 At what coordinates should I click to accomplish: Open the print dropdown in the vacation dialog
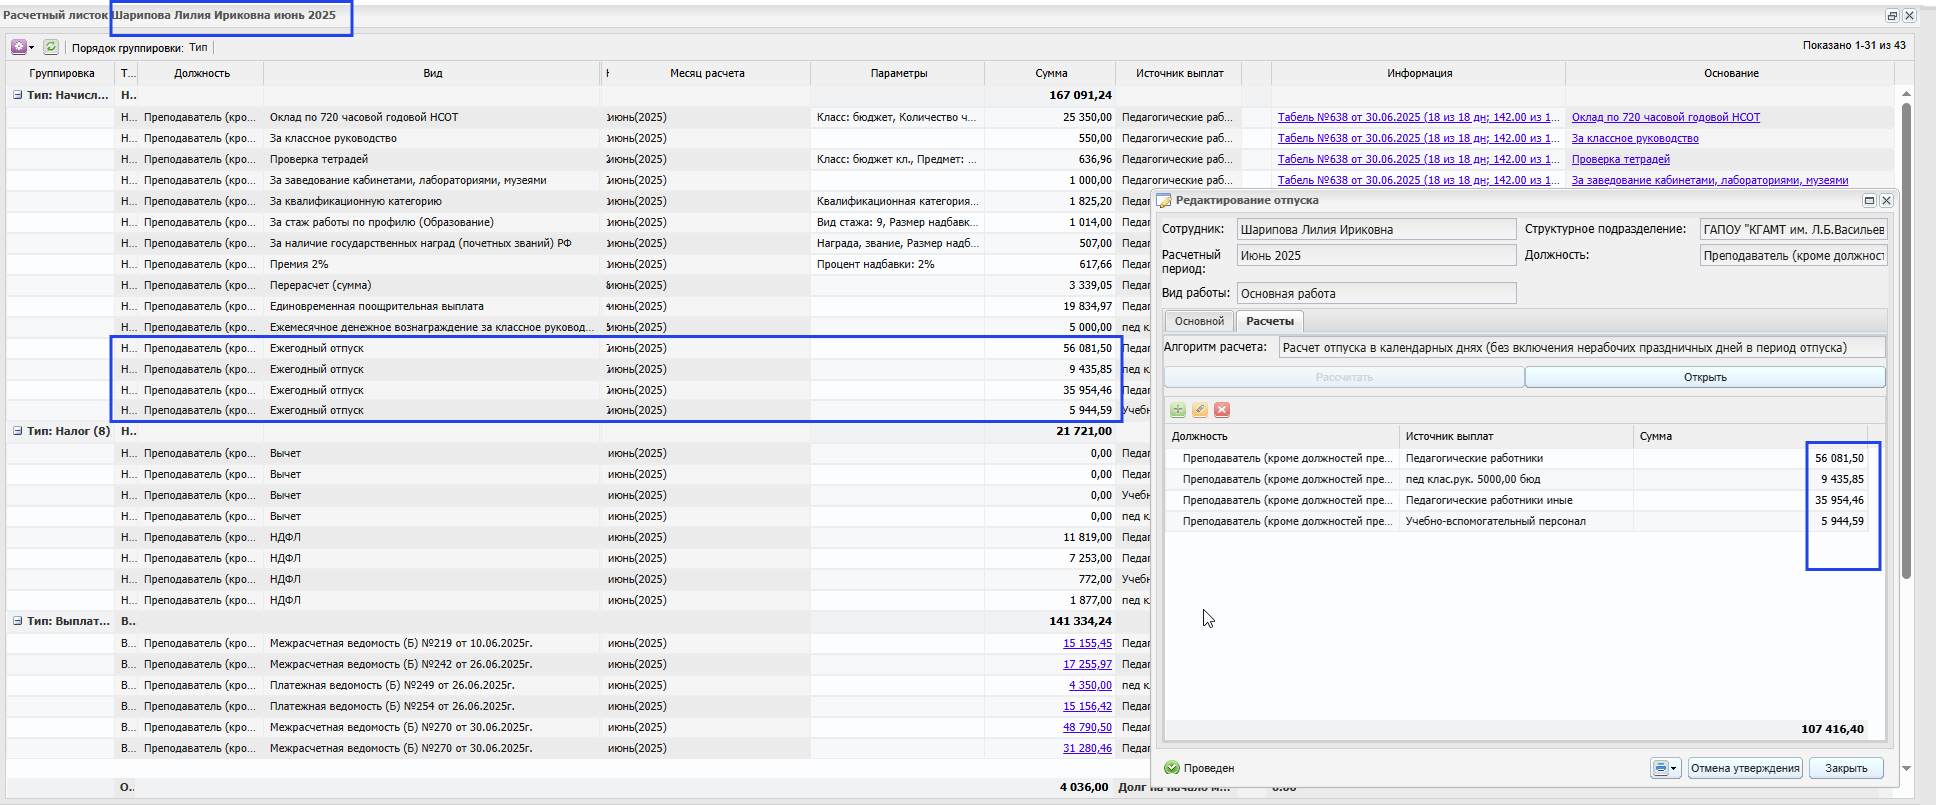1665,768
